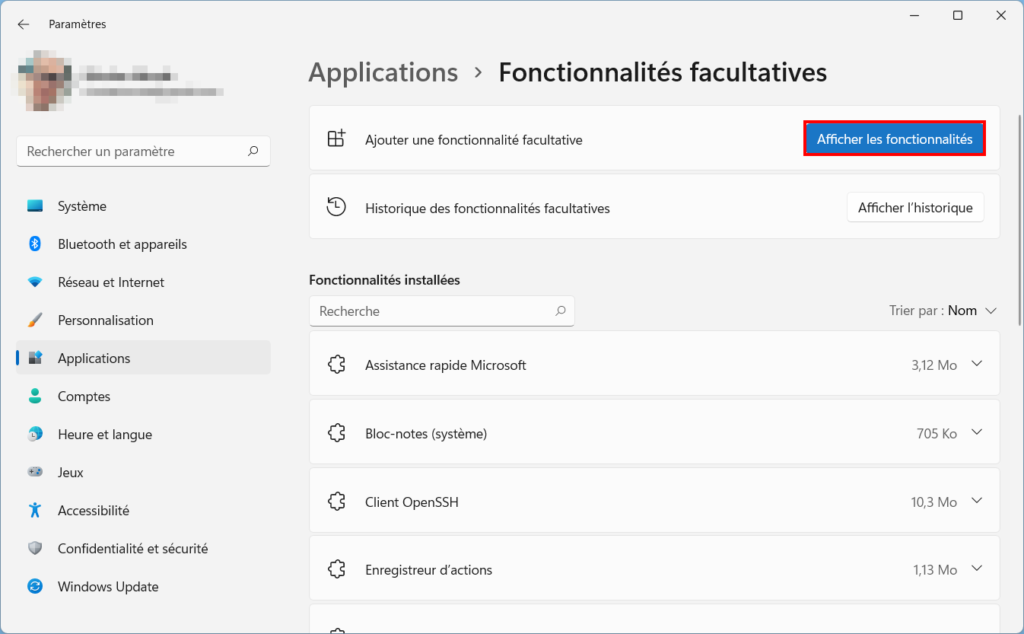Click the 'Afficher les fonctionnalités' button
Screen dimensions: 1024x634
click(894, 139)
